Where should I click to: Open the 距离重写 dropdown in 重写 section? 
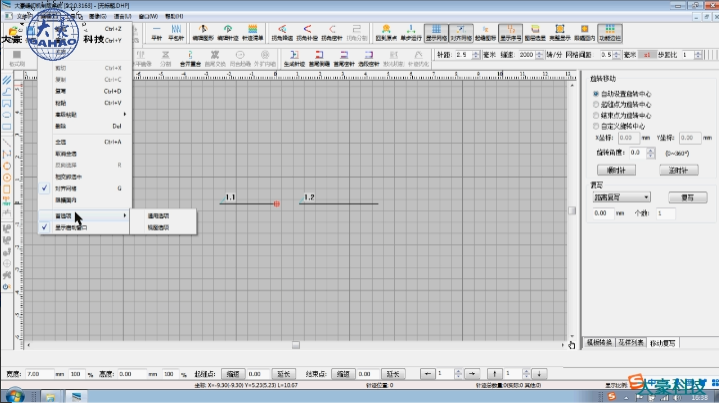pos(621,198)
